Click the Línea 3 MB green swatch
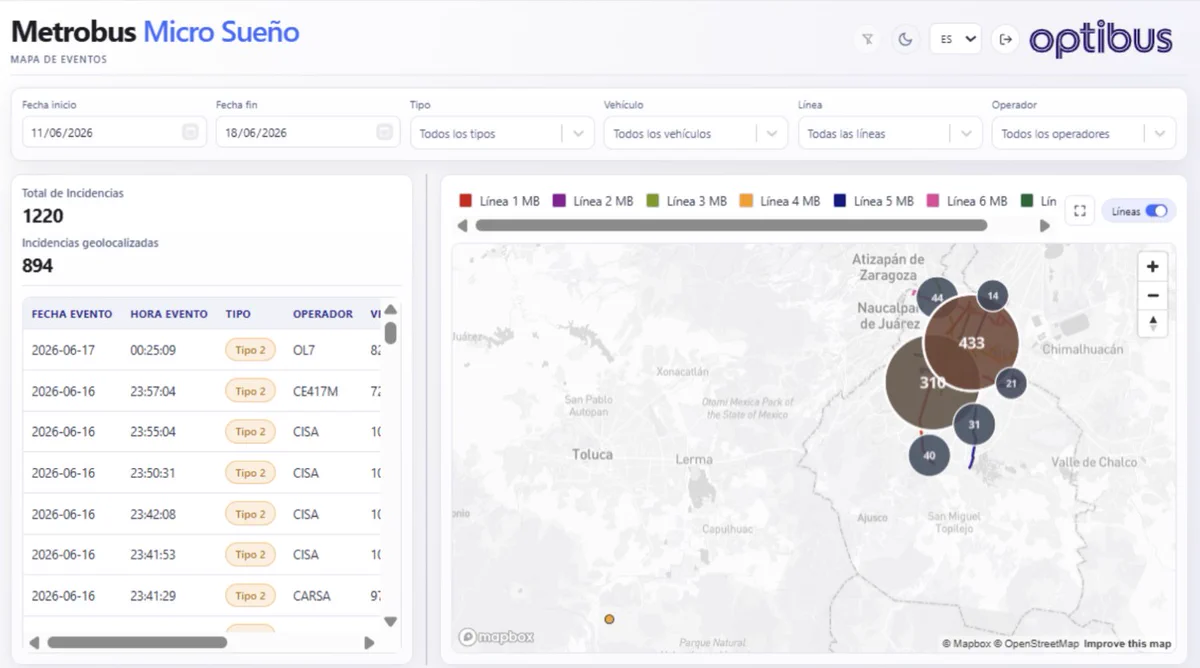Image resolution: width=1200 pixels, height=668 pixels. tap(653, 201)
